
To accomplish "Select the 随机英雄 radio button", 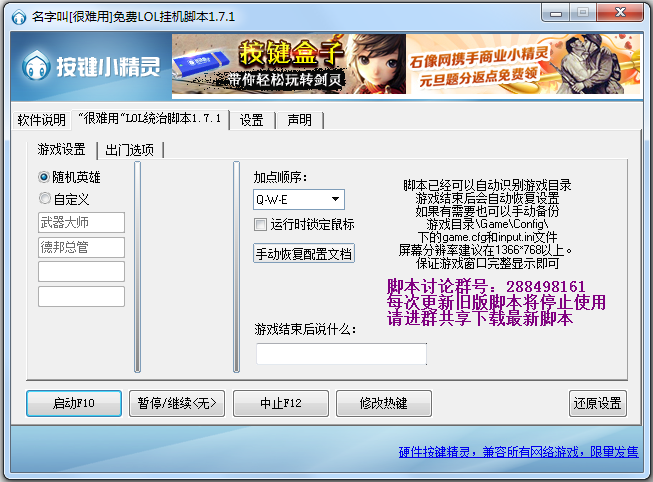I will [69, 177].
